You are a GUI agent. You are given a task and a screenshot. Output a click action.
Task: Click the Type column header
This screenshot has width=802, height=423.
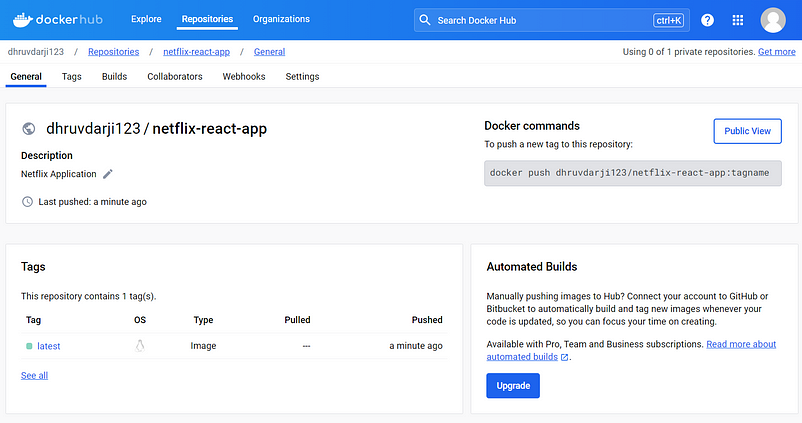[x=203, y=320]
